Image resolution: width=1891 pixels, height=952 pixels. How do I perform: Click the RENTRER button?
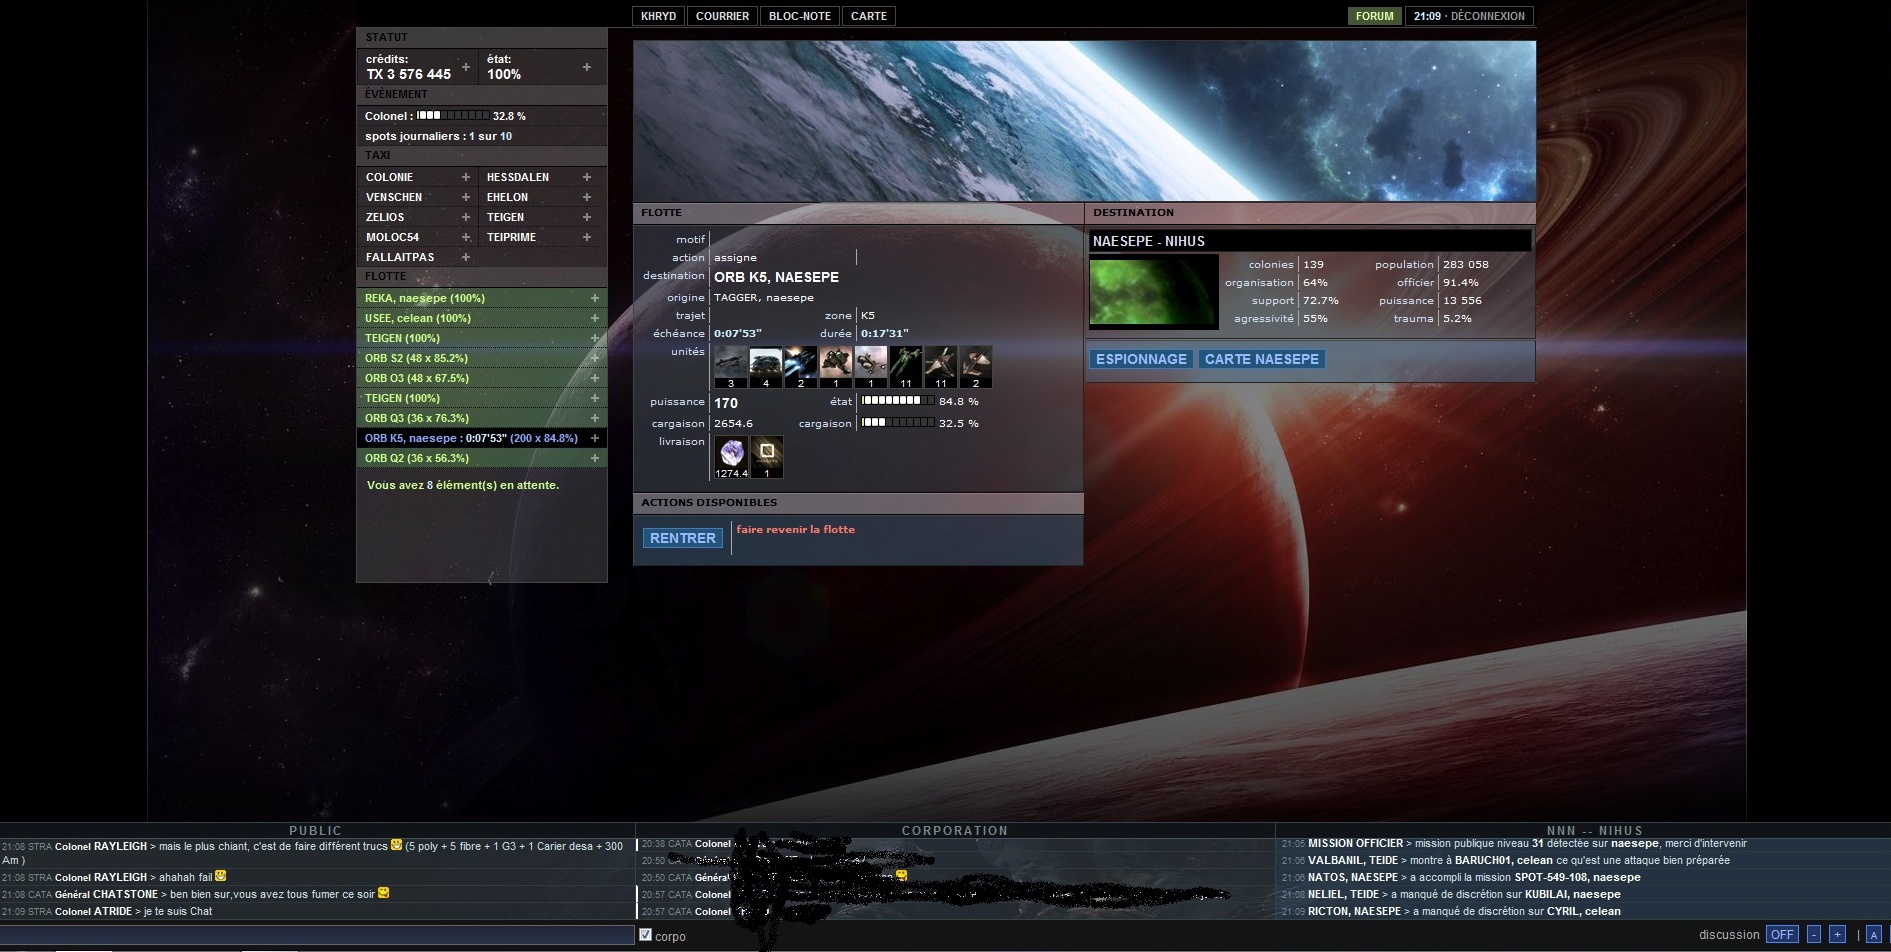pyautogui.click(x=683, y=538)
